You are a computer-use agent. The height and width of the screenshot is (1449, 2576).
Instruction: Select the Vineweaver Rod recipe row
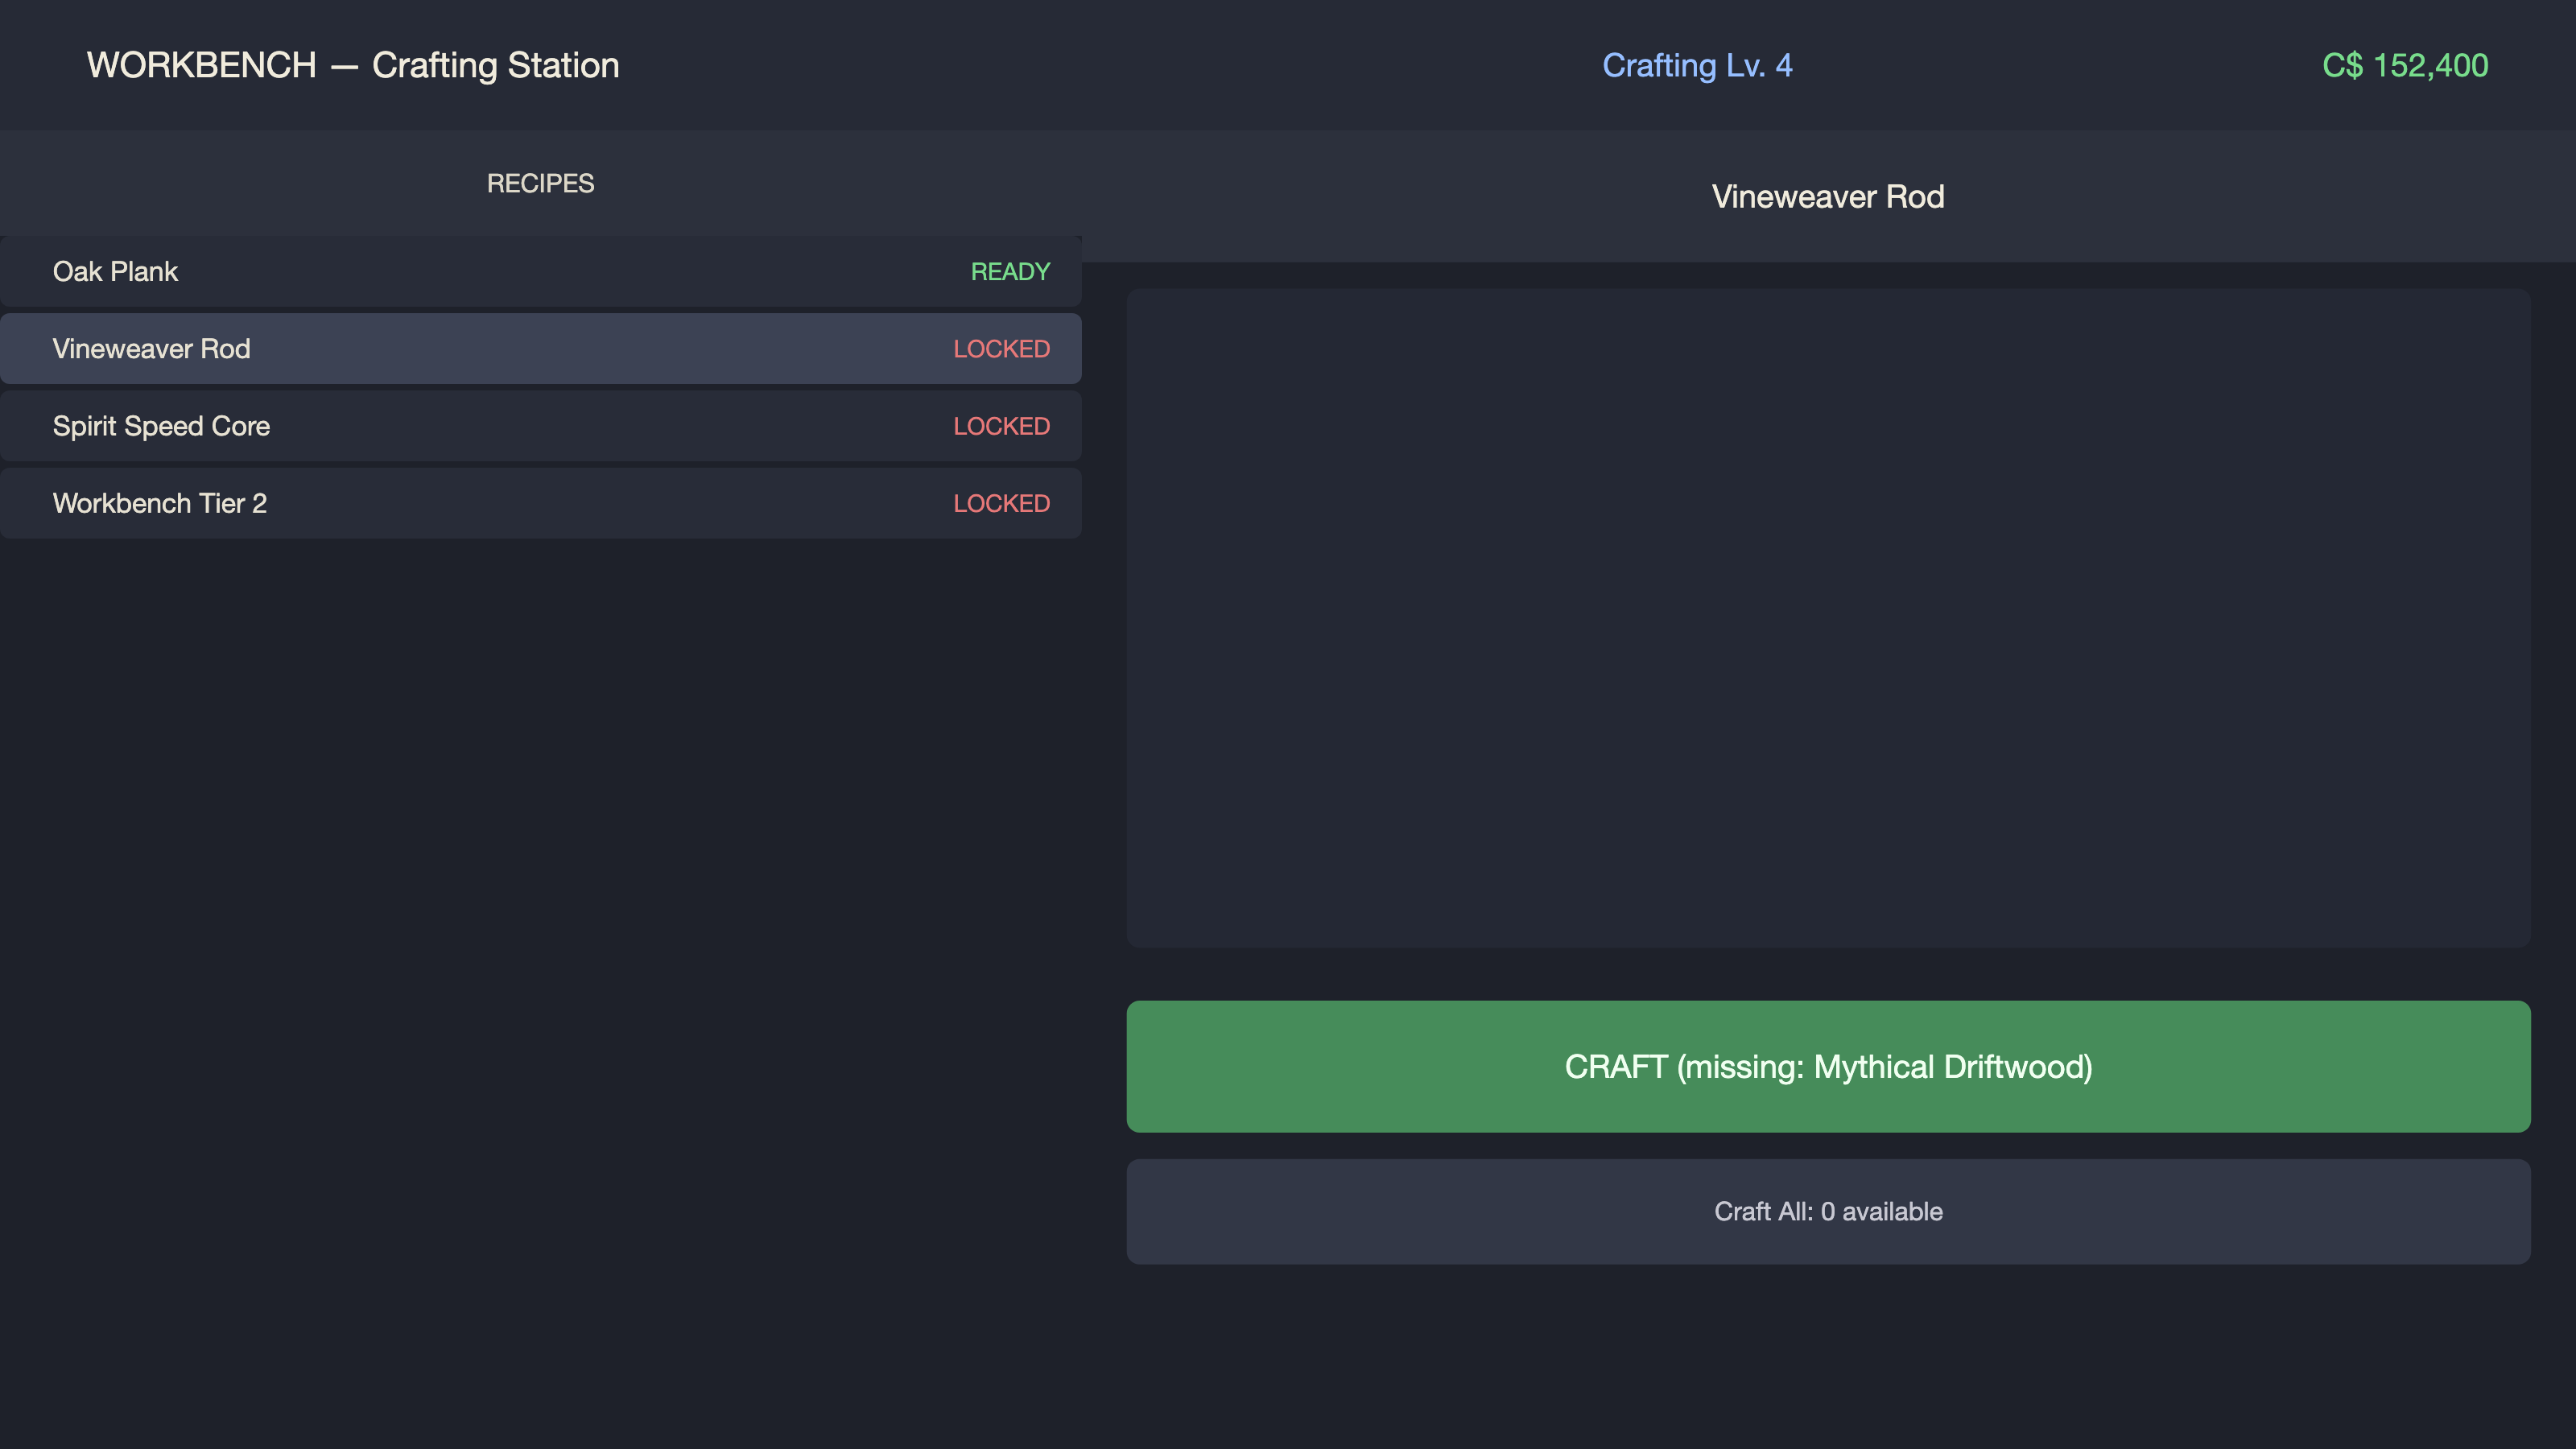coord(540,348)
